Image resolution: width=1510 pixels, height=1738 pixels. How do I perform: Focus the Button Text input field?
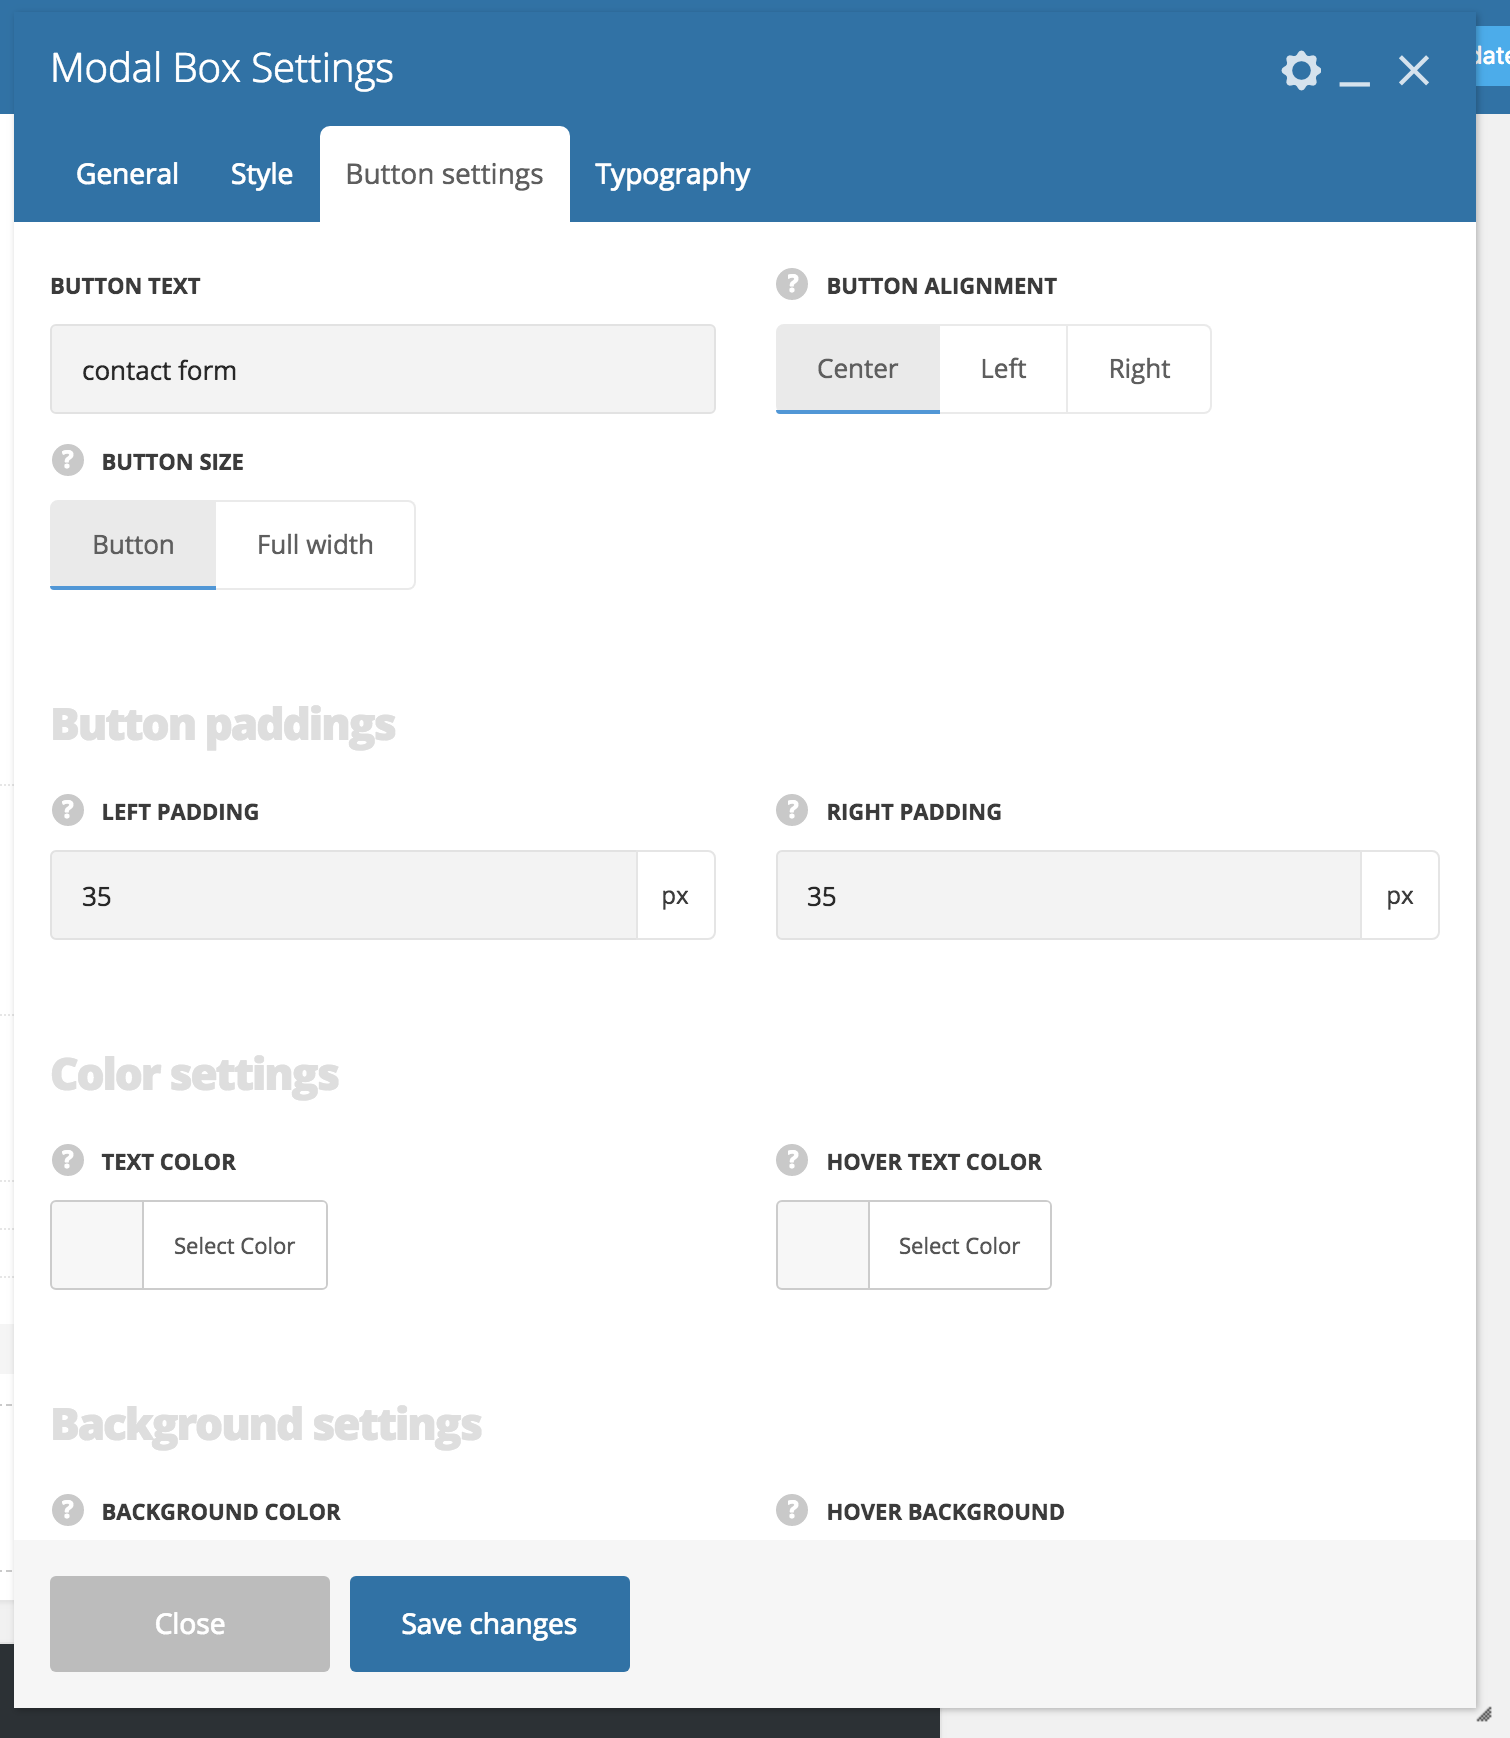(x=383, y=369)
